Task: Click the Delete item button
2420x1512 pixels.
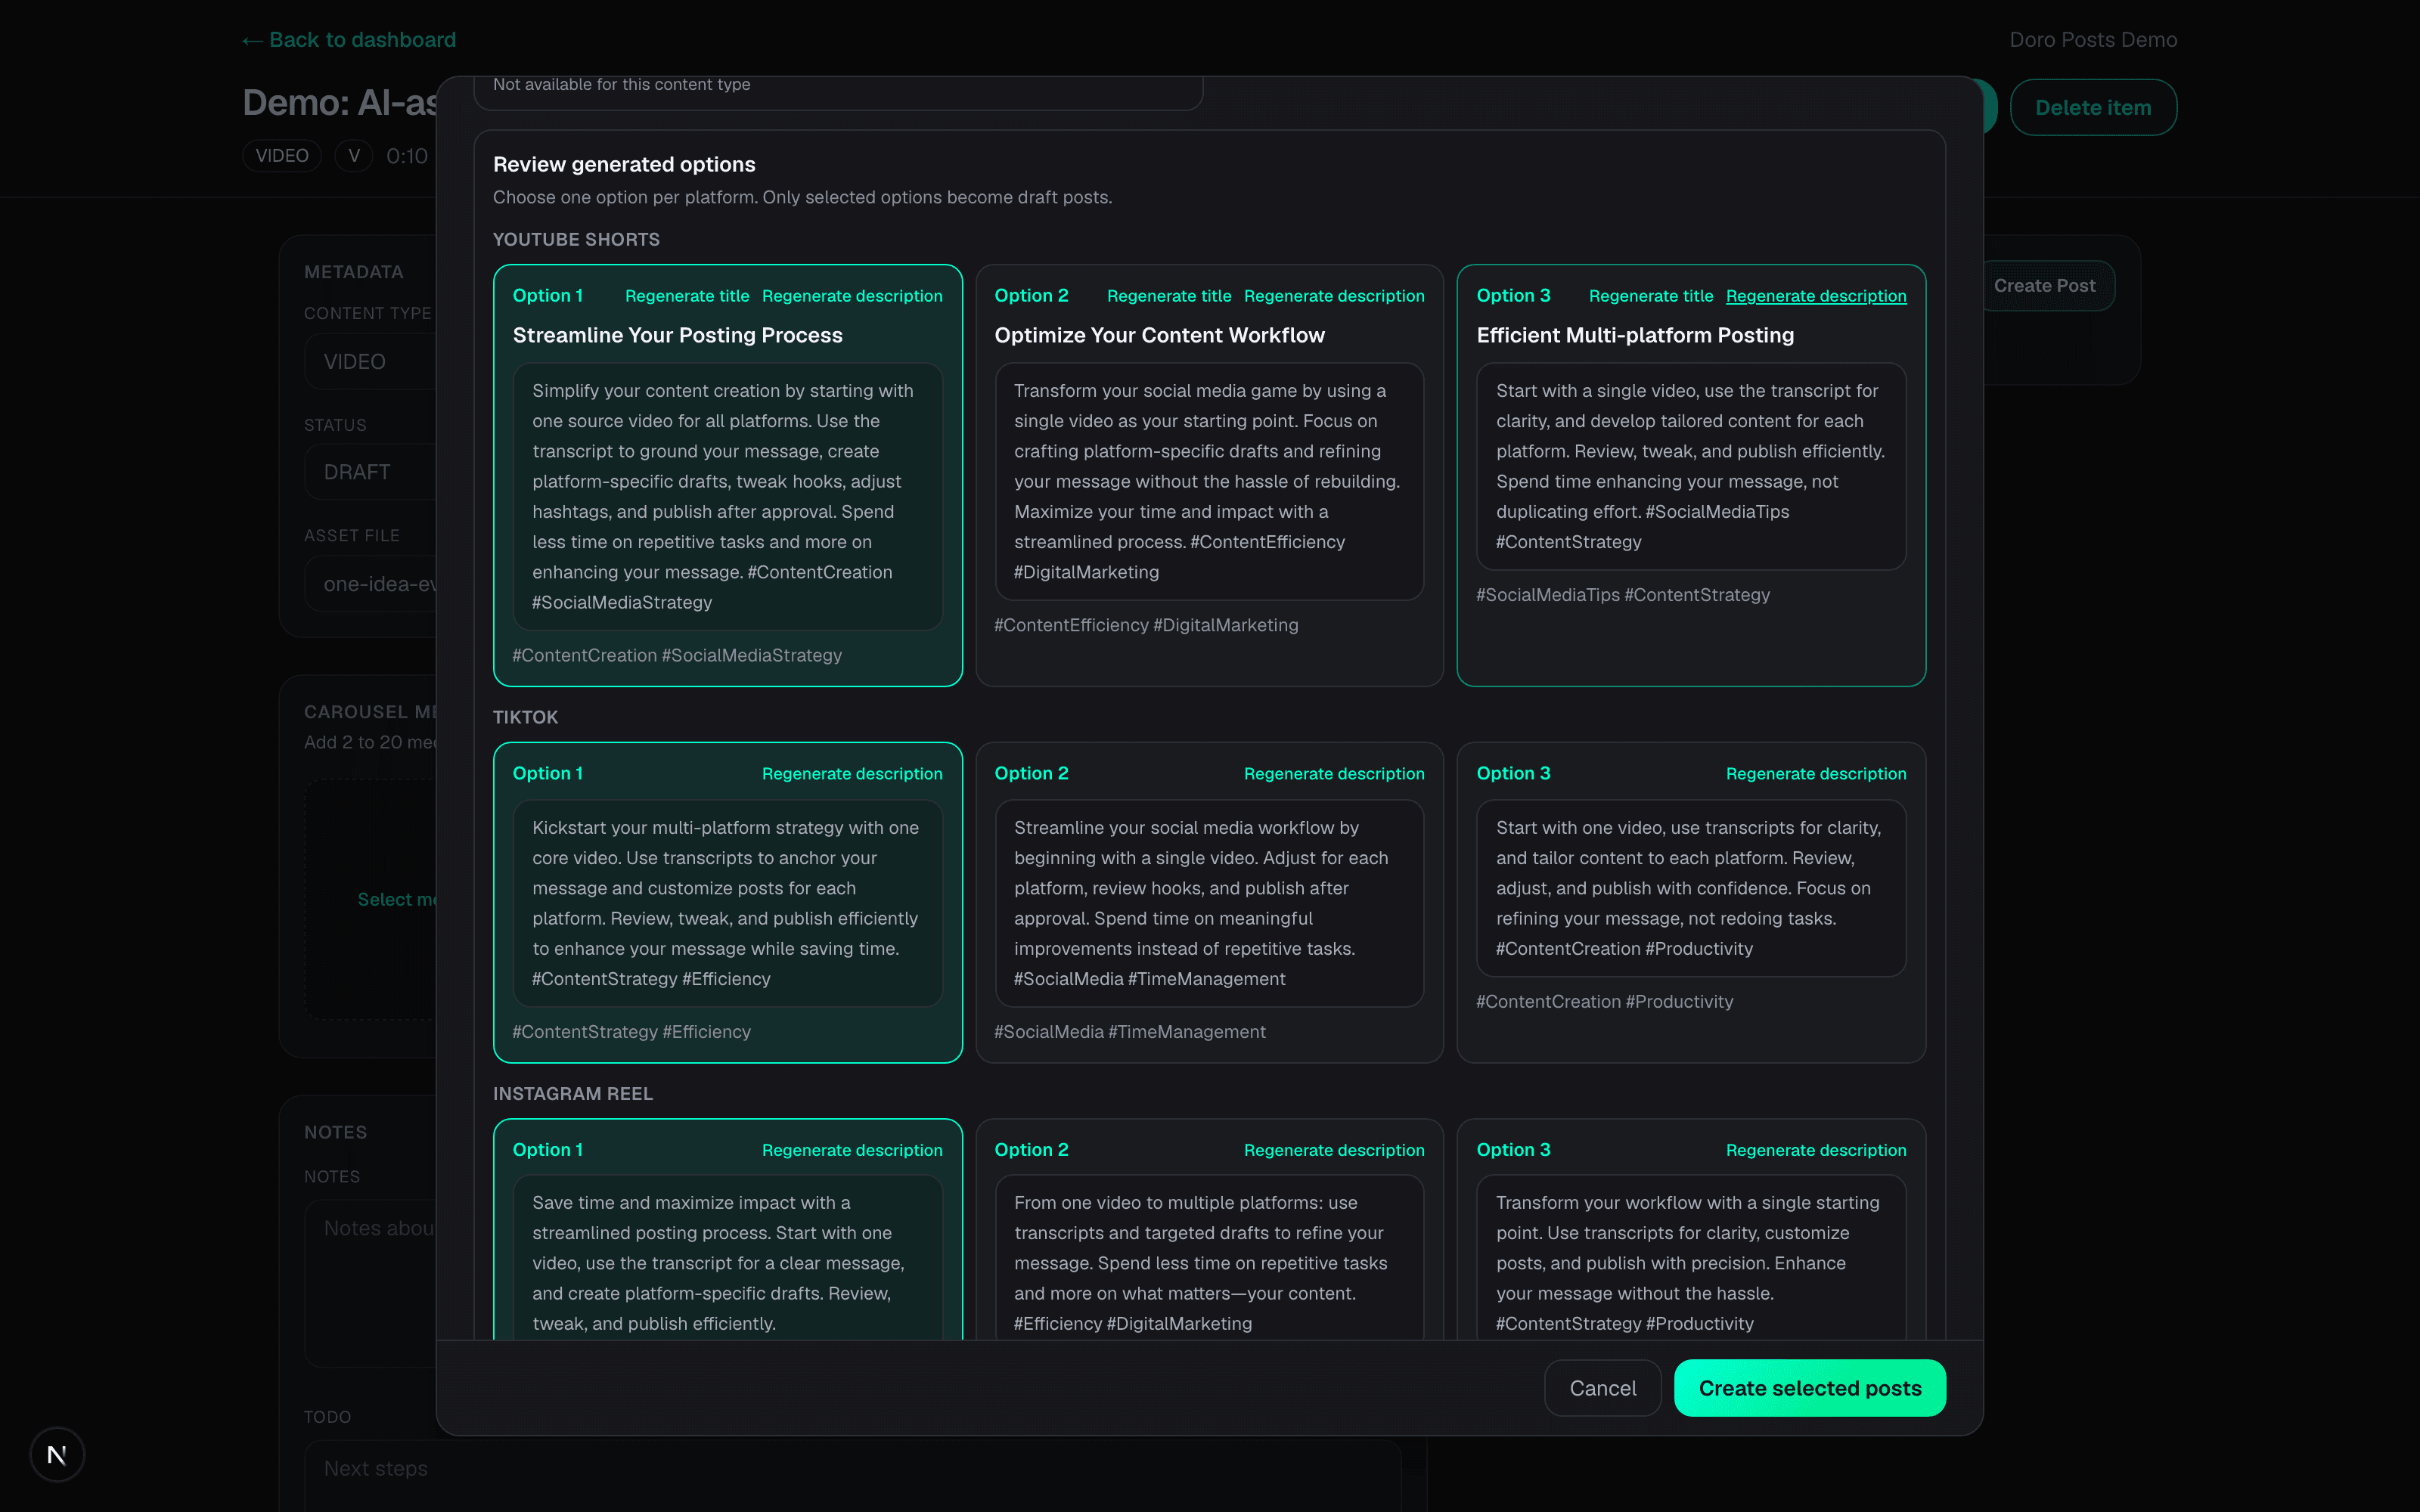Action: (2093, 107)
